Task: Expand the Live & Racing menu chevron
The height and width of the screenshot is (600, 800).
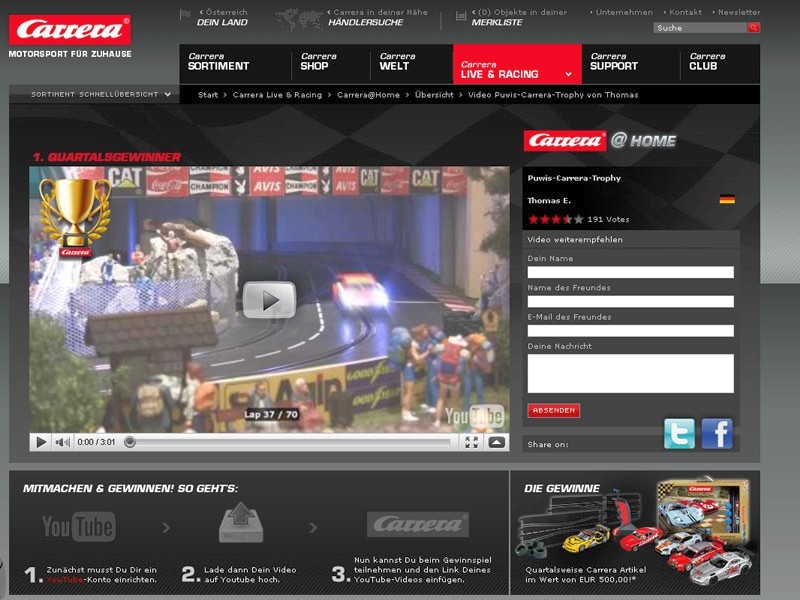Action: [568, 74]
